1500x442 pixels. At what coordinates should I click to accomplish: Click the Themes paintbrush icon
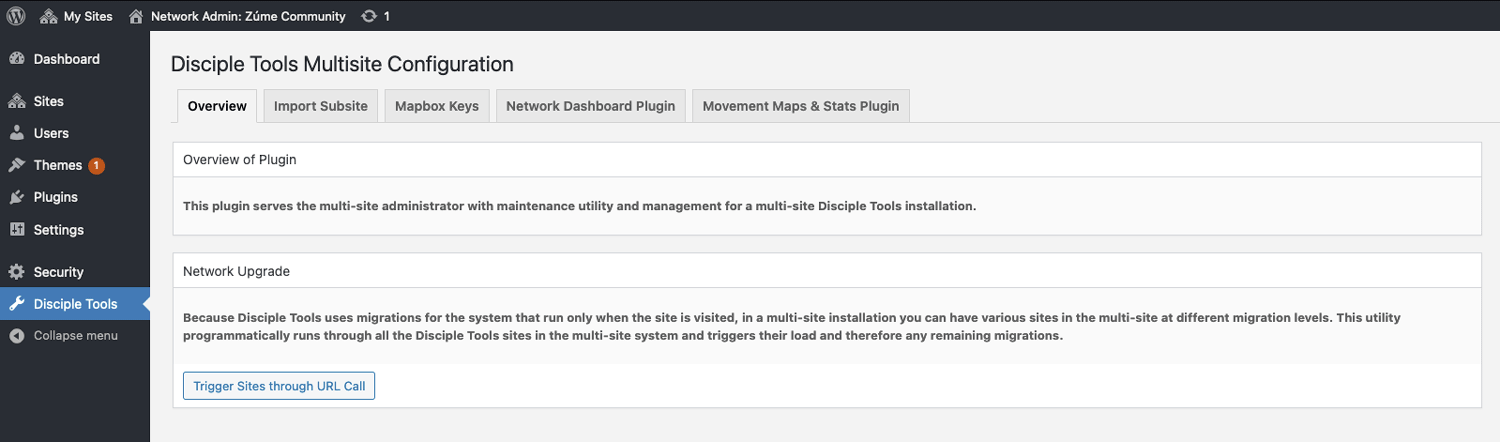click(16, 165)
